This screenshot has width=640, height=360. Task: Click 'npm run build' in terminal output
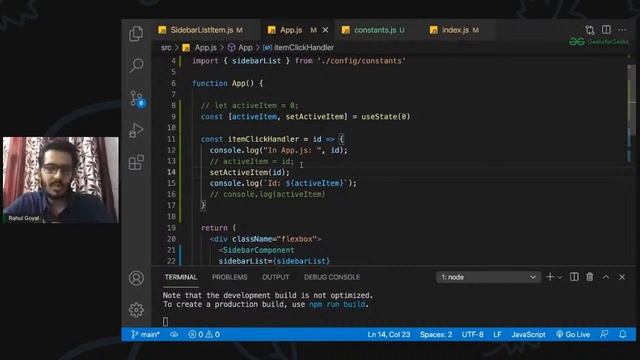tap(337, 304)
